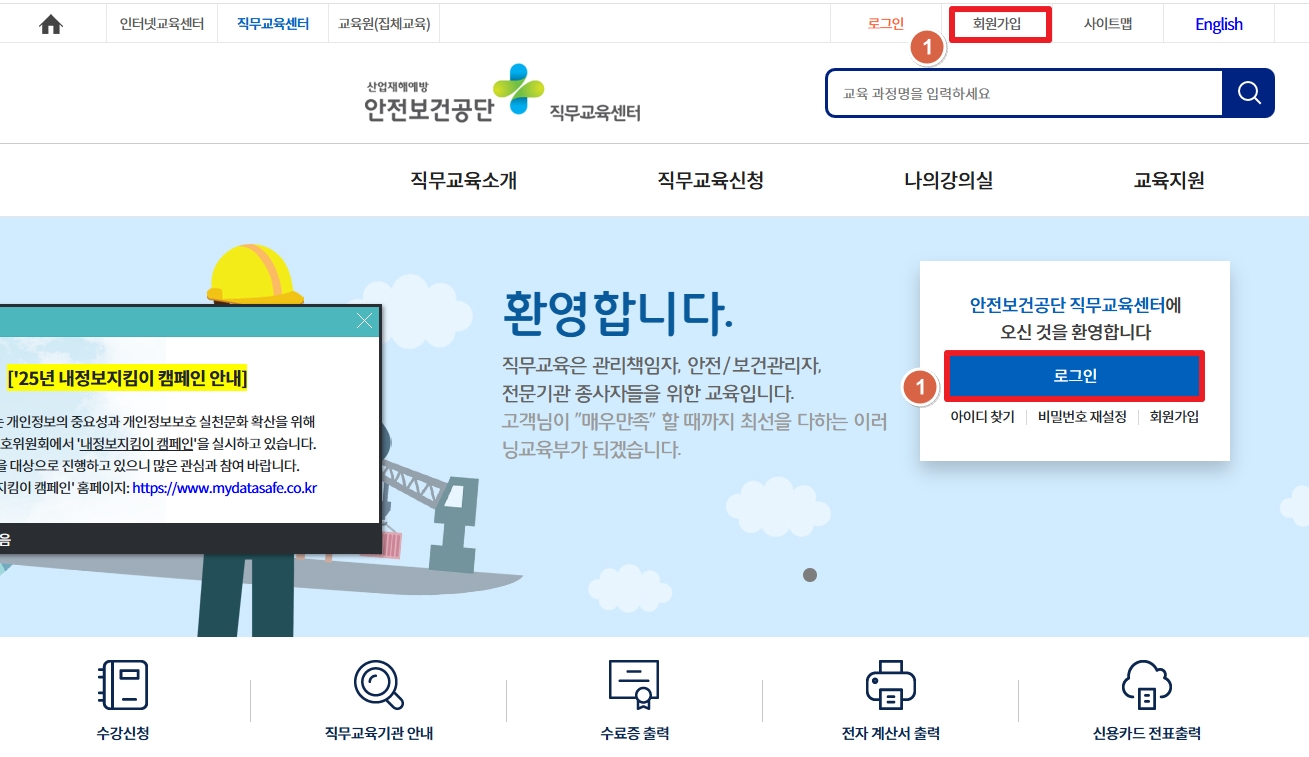Viewport: 1309px width, 757px height.
Task: Click the course name search field
Action: click(x=1024, y=94)
